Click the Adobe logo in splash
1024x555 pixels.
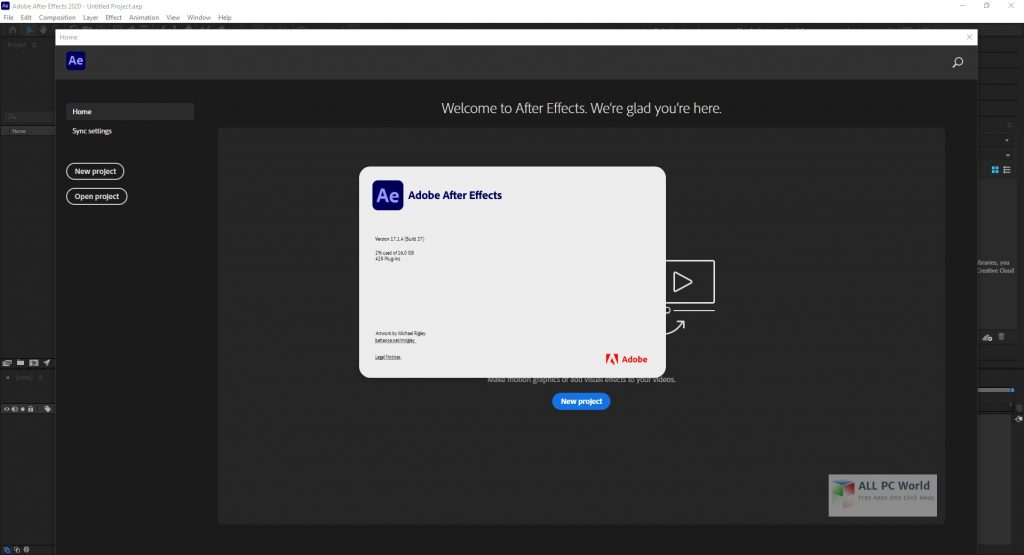tap(626, 359)
